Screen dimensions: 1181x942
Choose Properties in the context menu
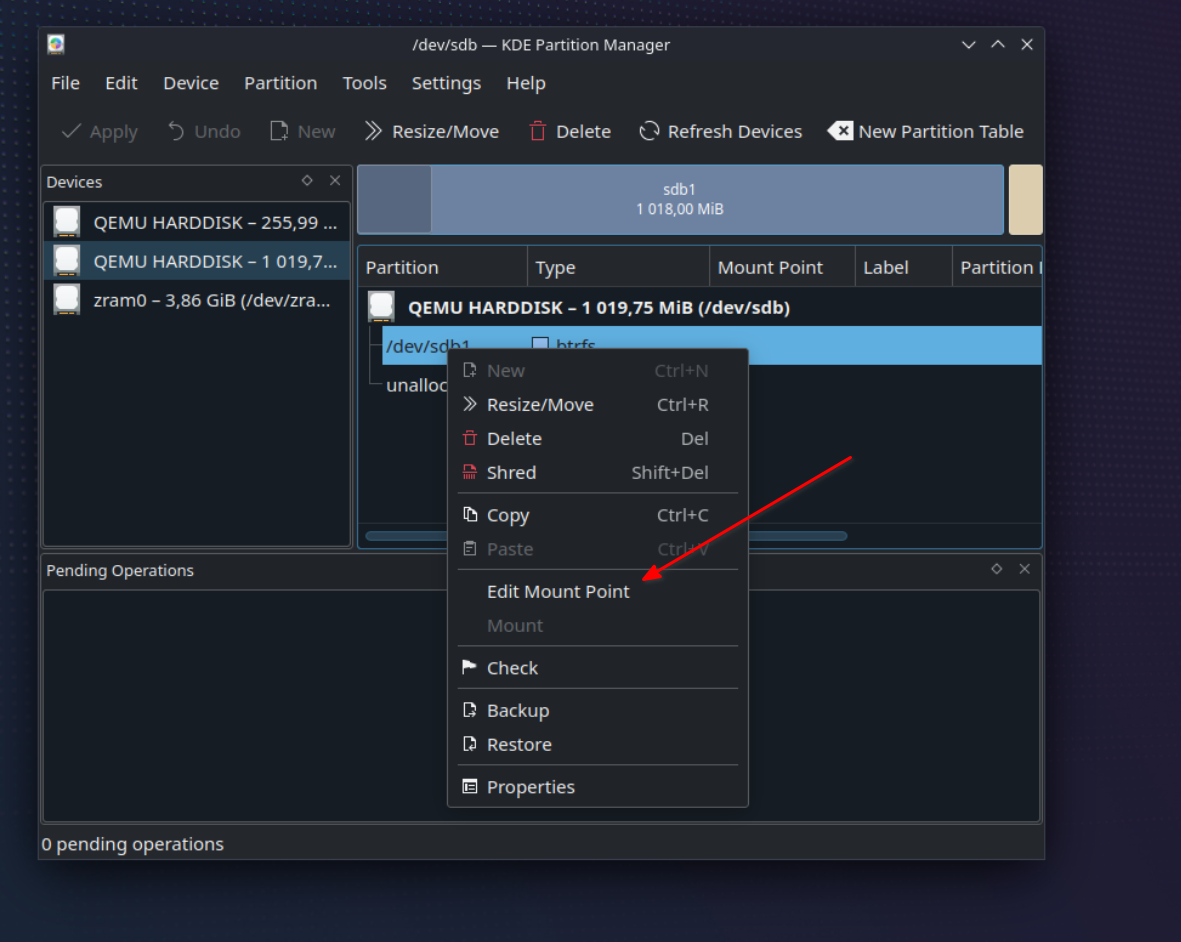597,787
